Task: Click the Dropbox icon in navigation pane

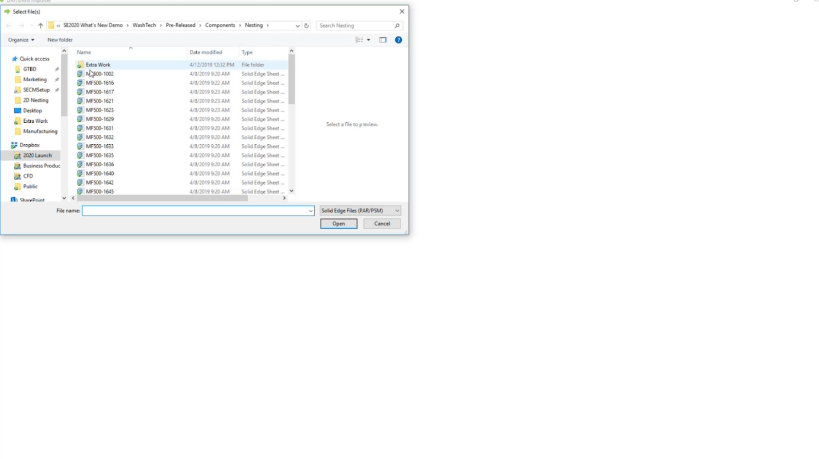Action: (x=14, y=145)
